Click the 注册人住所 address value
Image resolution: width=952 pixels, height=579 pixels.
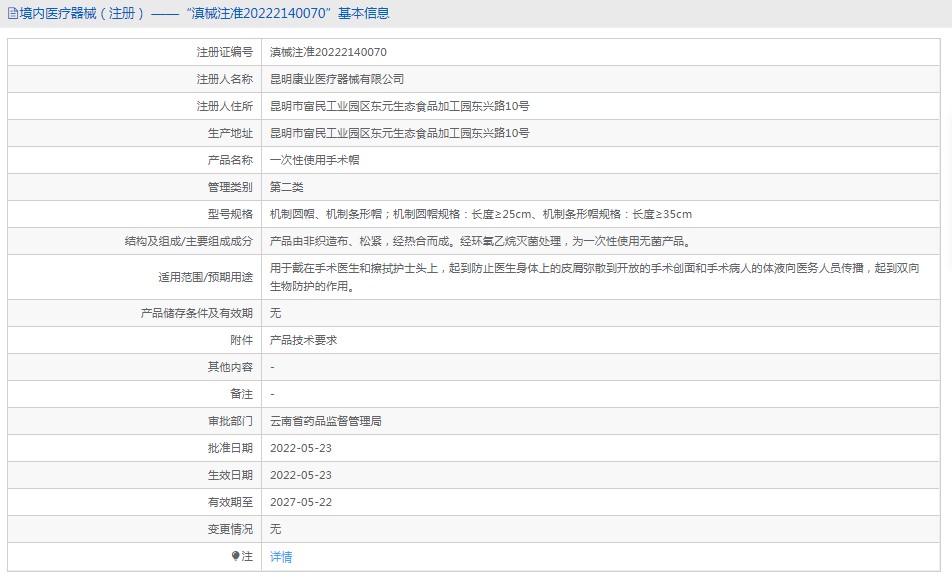pyautogui.click(x=400, y=106)
